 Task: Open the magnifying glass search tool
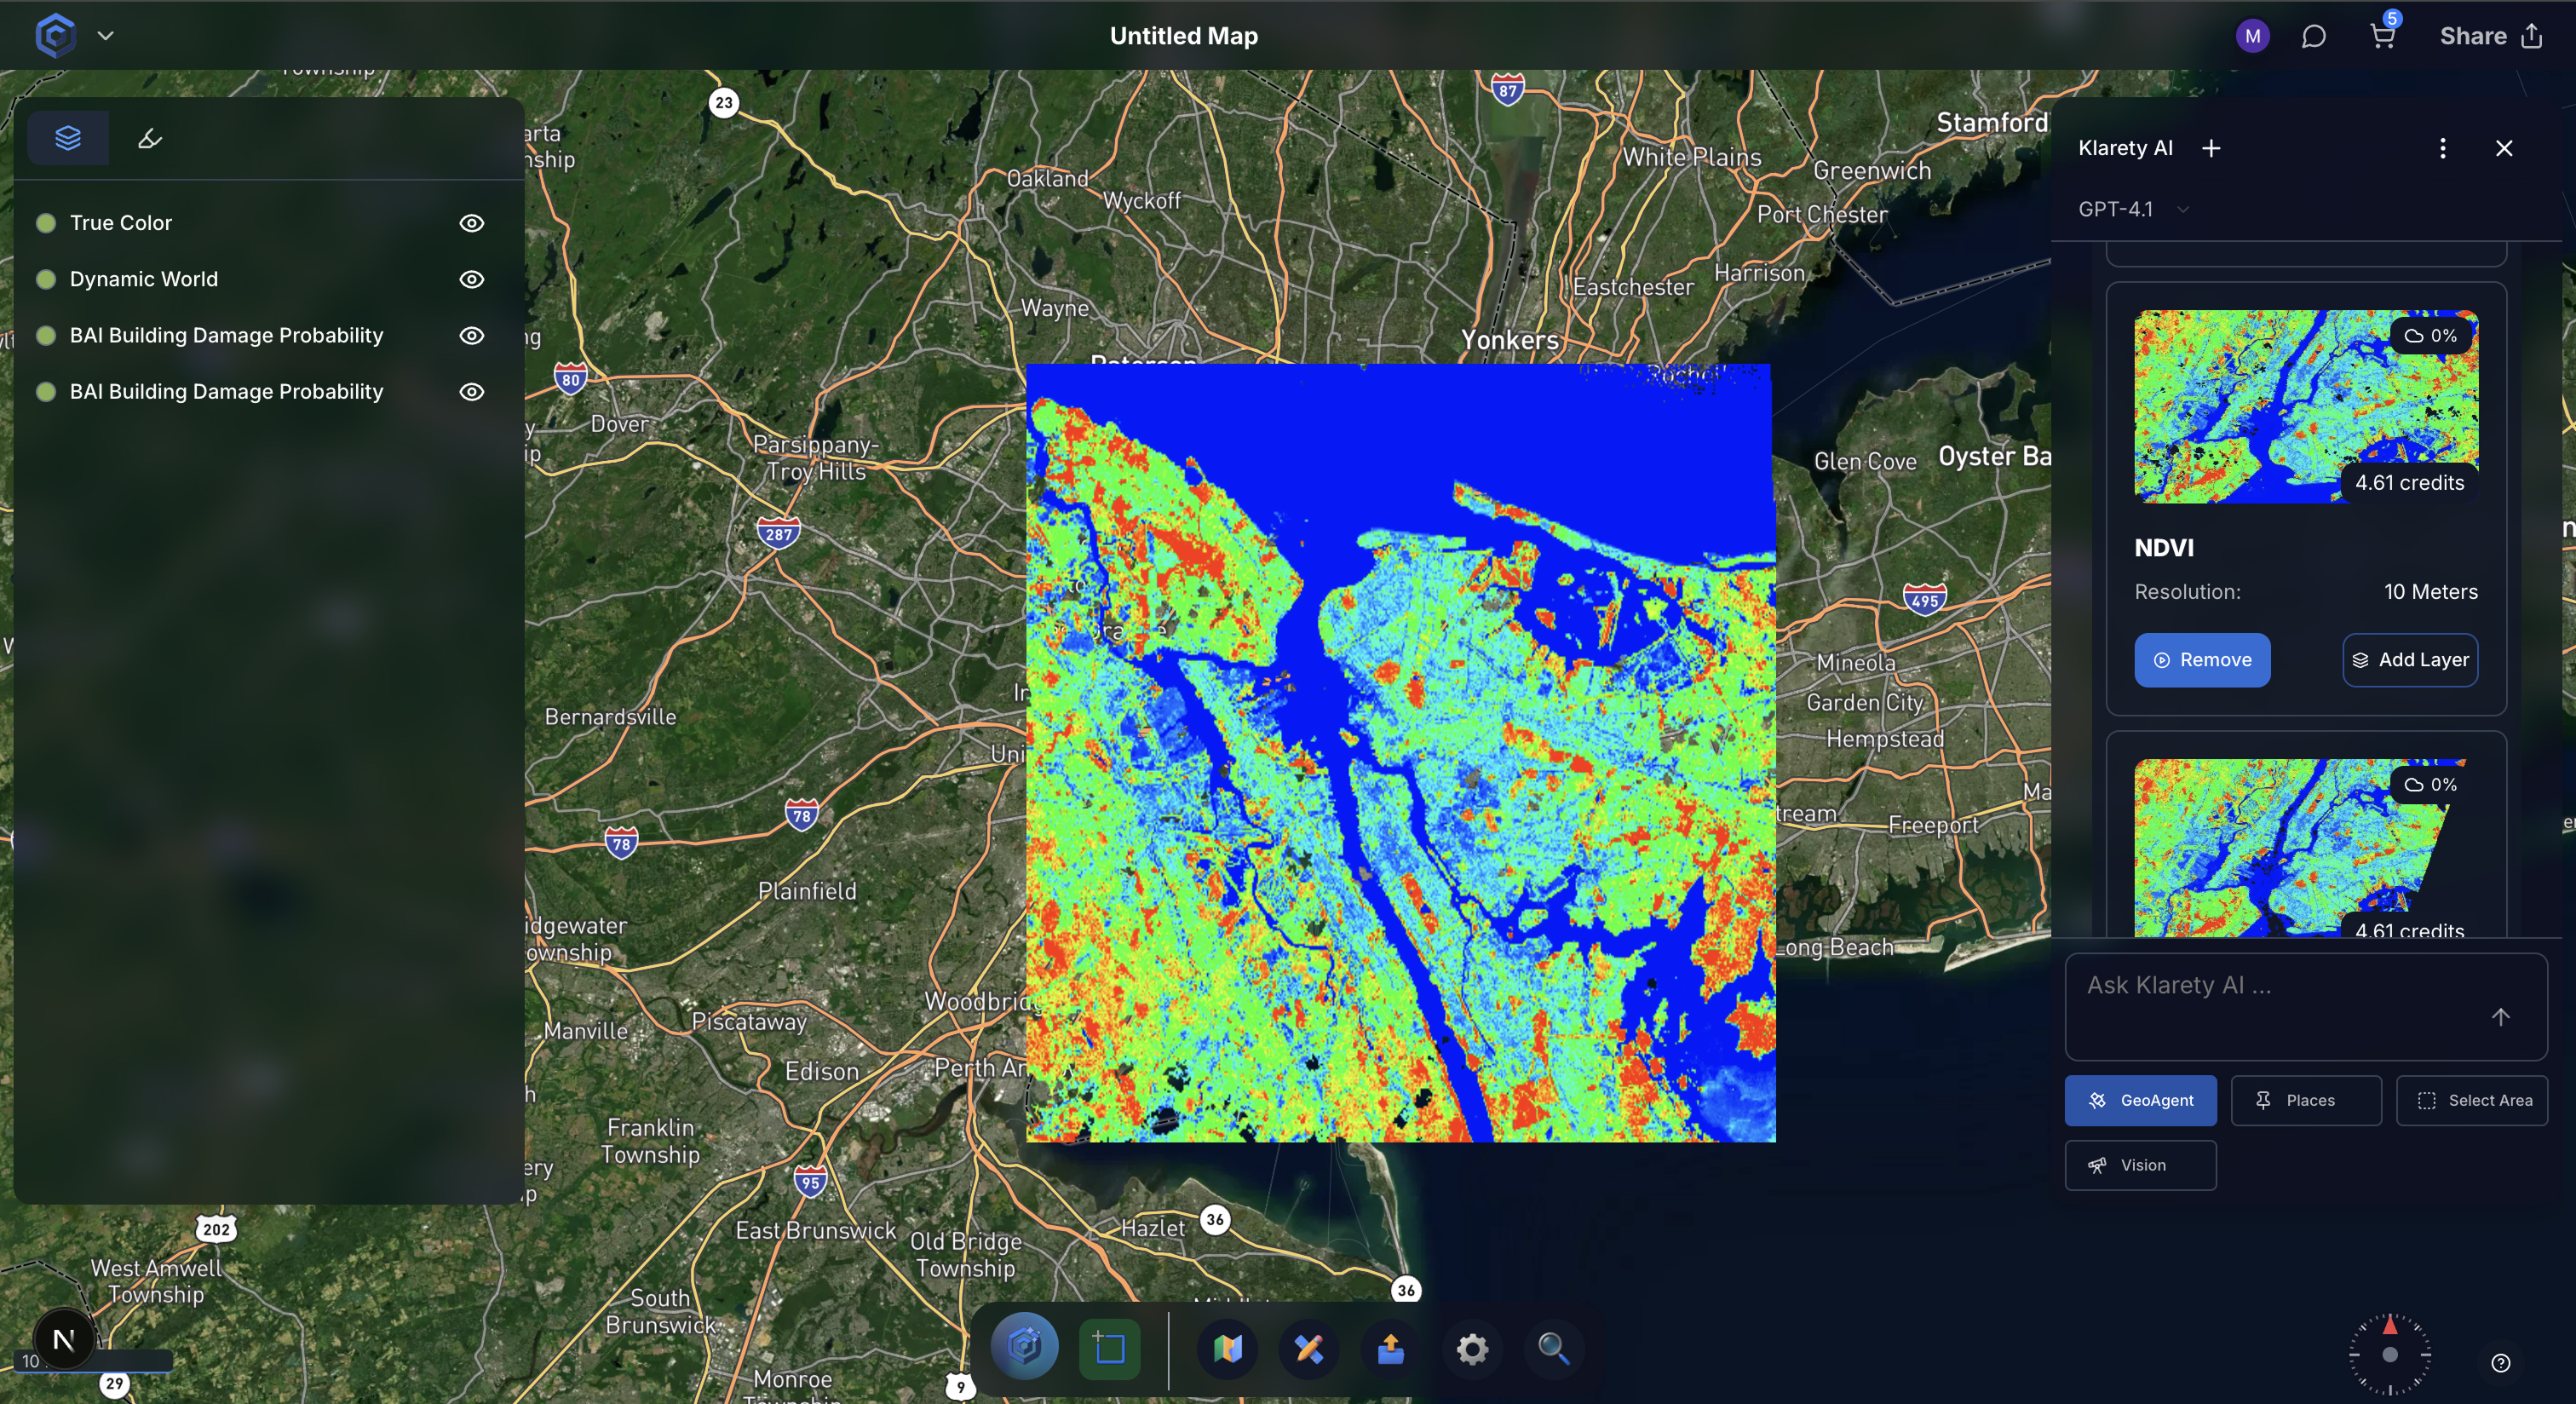[x=1553, y=1349]
